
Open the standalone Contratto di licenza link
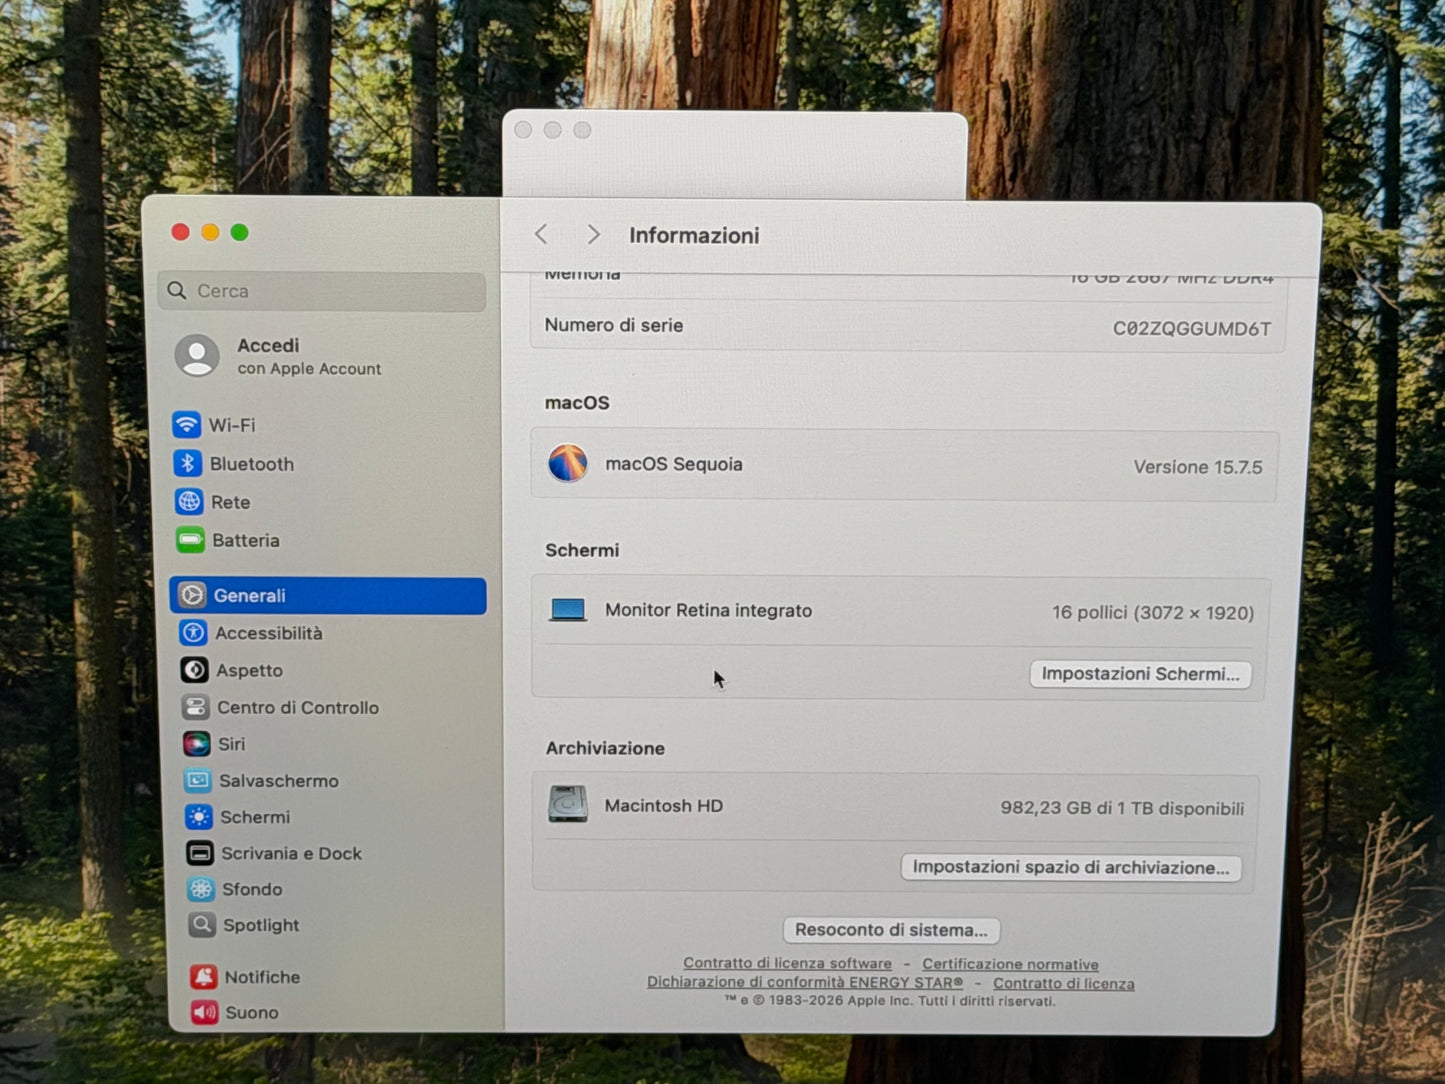pos(1064,983)
